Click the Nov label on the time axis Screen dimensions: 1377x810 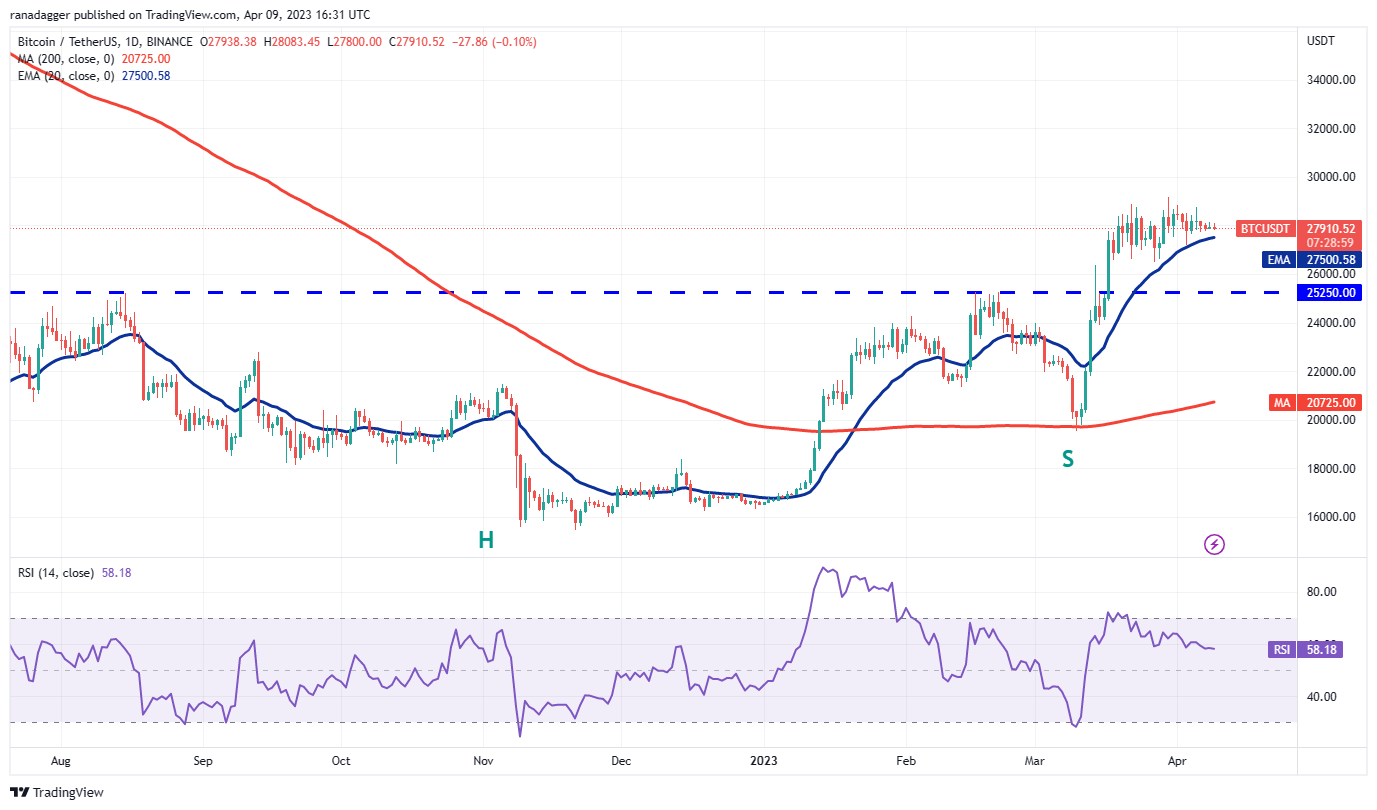[x=483, y=760]
